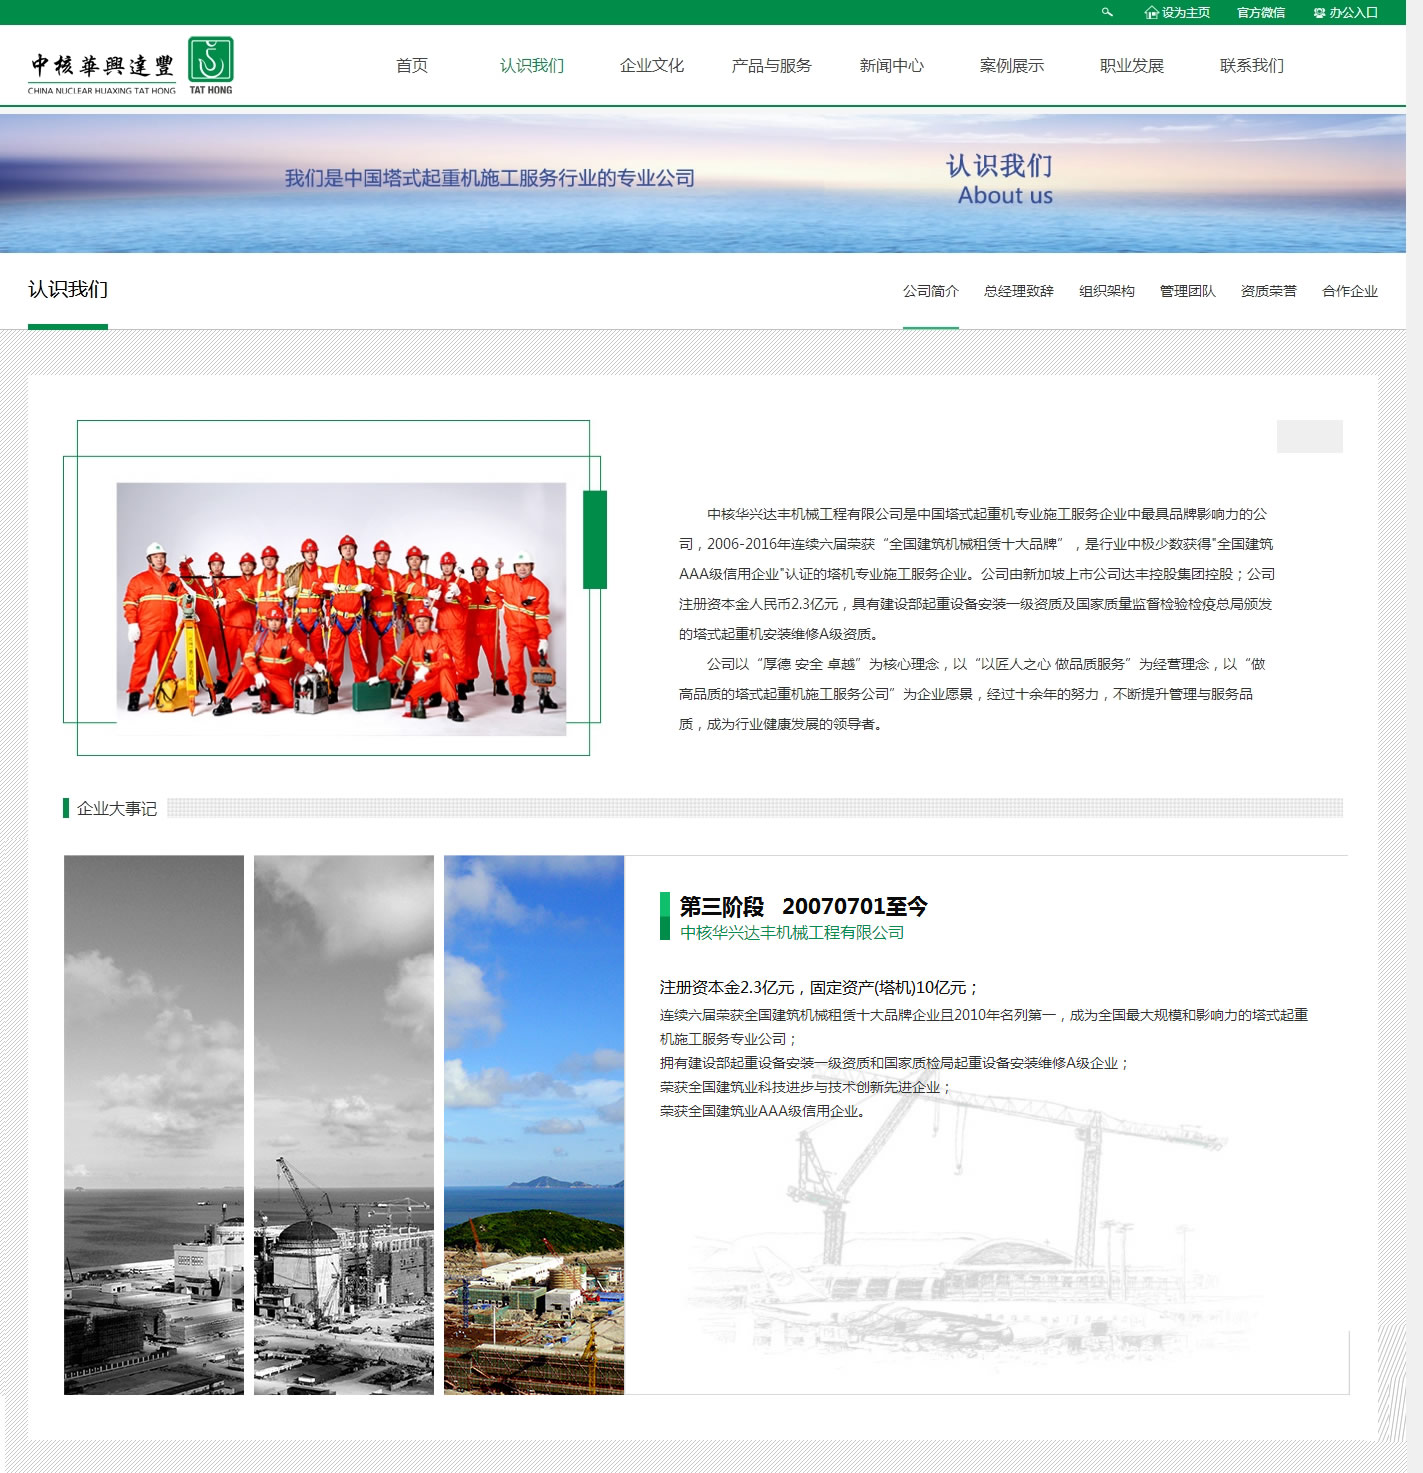Click the banner slogan 我们是中国塔式起重机施工服务行业的专业公司
Viewport: 1423px width, 1473px height.
click(490, 178)
